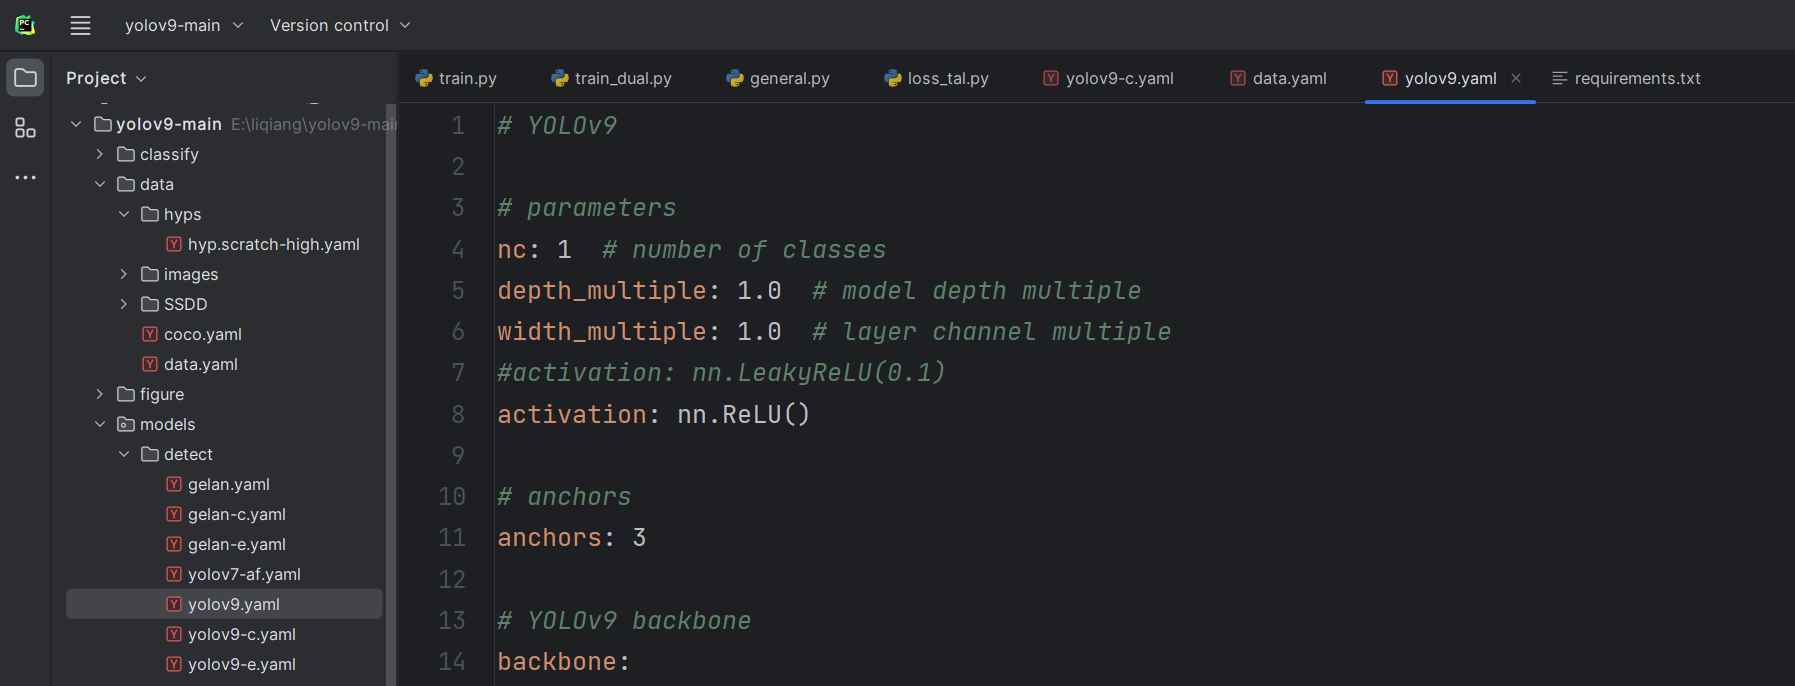Click the Python icon on train.py tab
The image size is (1795, 686).
pyautogui.click(x=424, y=78)
